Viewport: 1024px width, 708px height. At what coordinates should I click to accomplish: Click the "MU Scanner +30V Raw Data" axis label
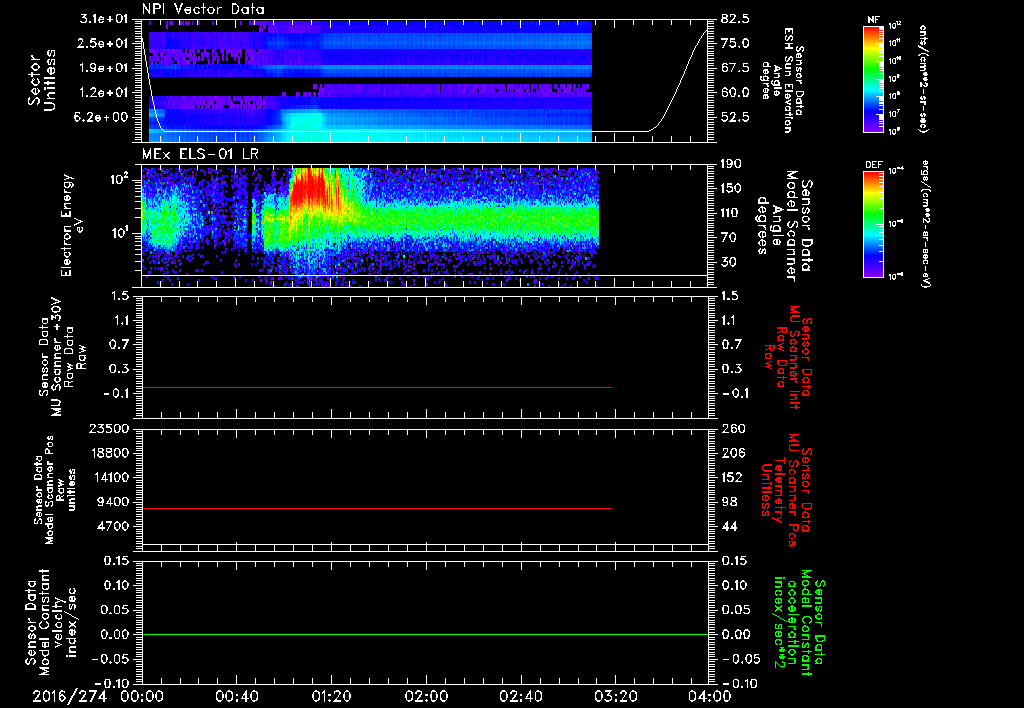[x=63, y=357]
